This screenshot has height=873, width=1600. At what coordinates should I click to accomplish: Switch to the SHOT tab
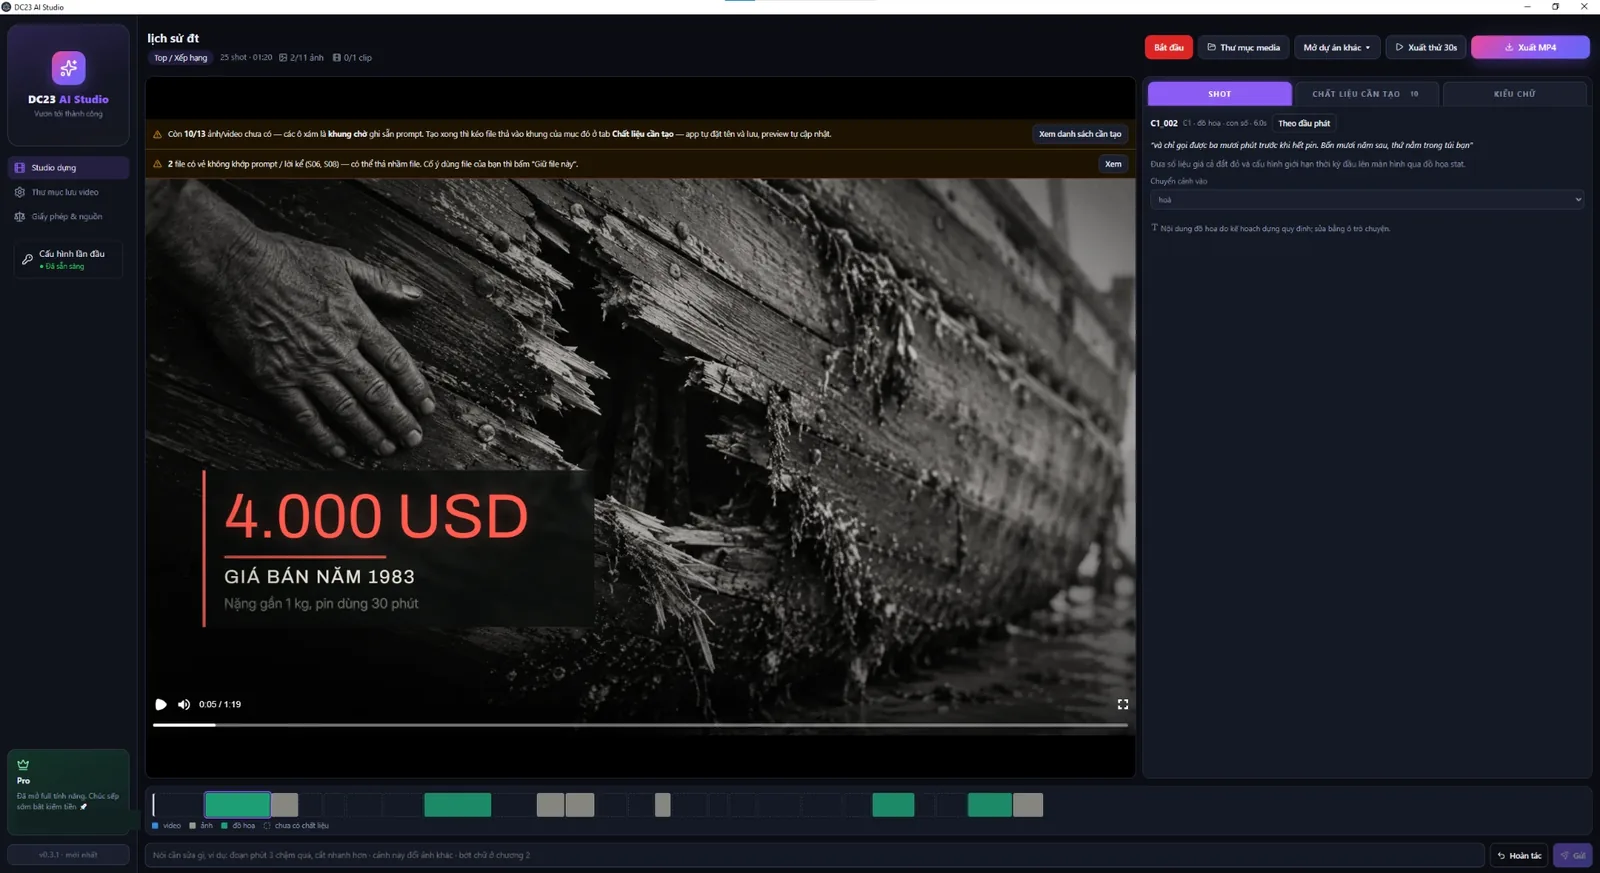(x=1219, y=94)
